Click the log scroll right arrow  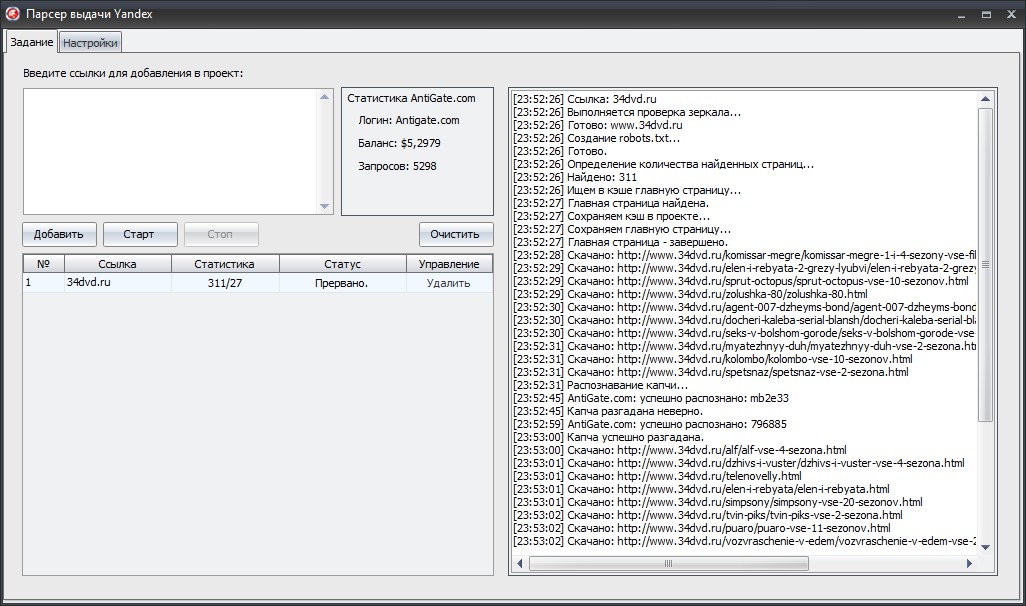pos(969,563)
